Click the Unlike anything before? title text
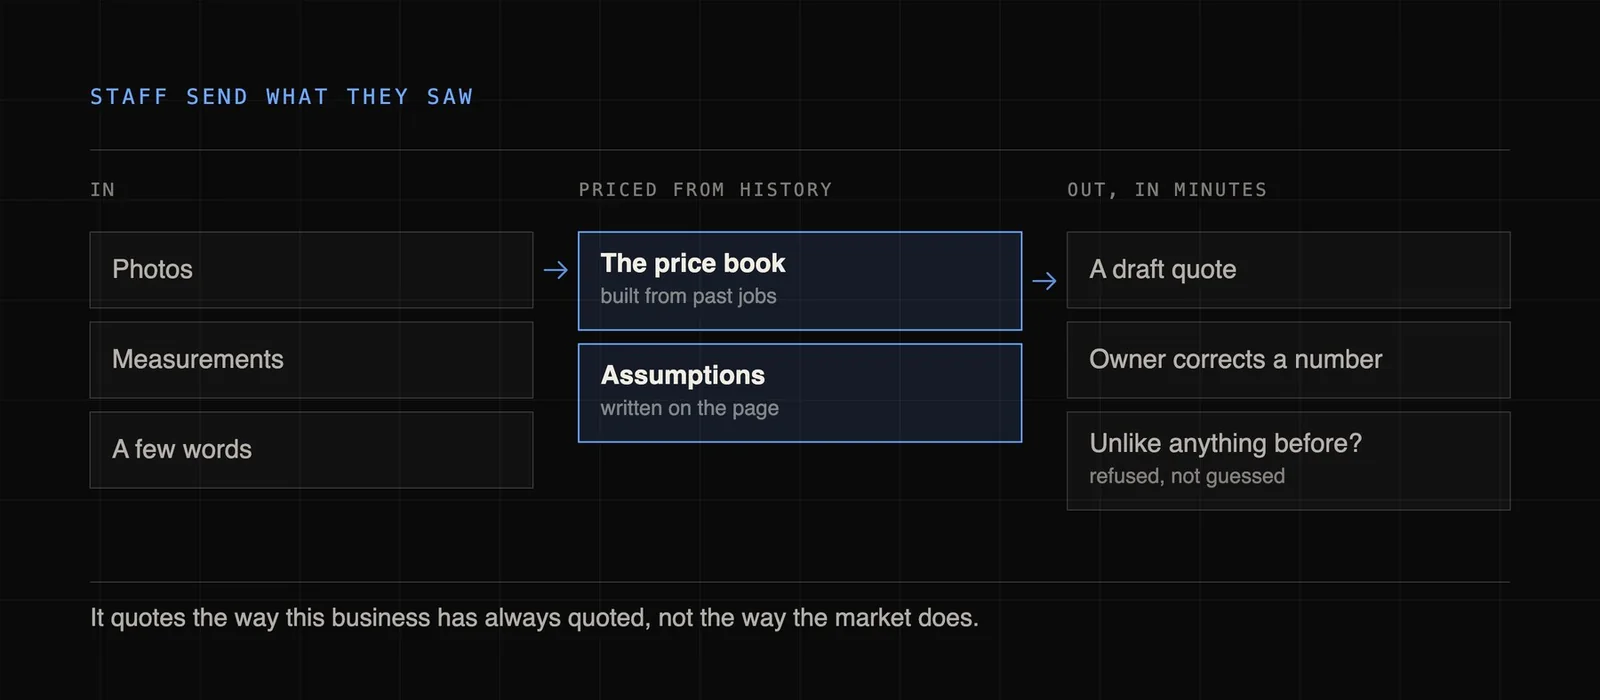 [x=1225, y=443]
